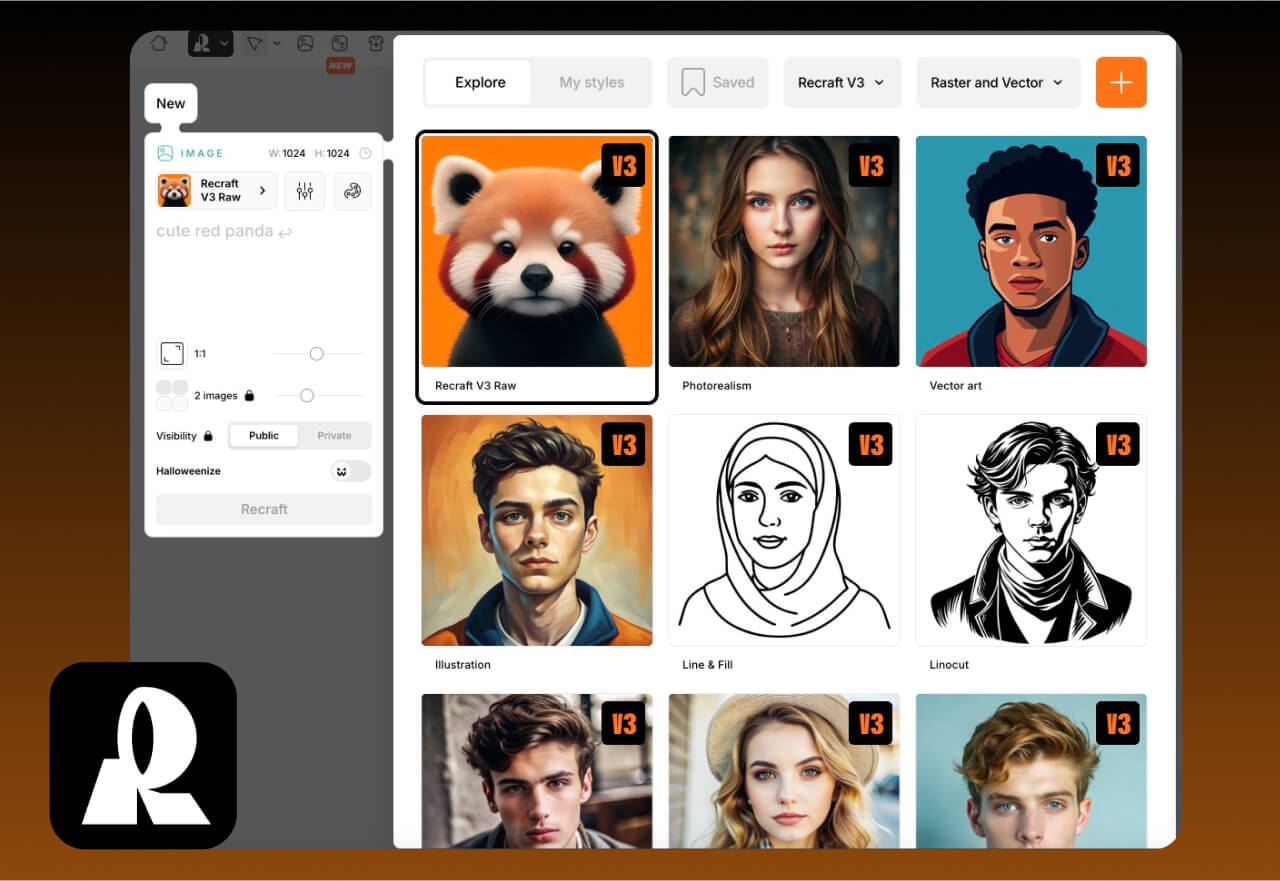The width and height of the screenshot is (1280, 881).
Task: Open the t-shirt mockup tool
Action: click(x=376, y=43)
